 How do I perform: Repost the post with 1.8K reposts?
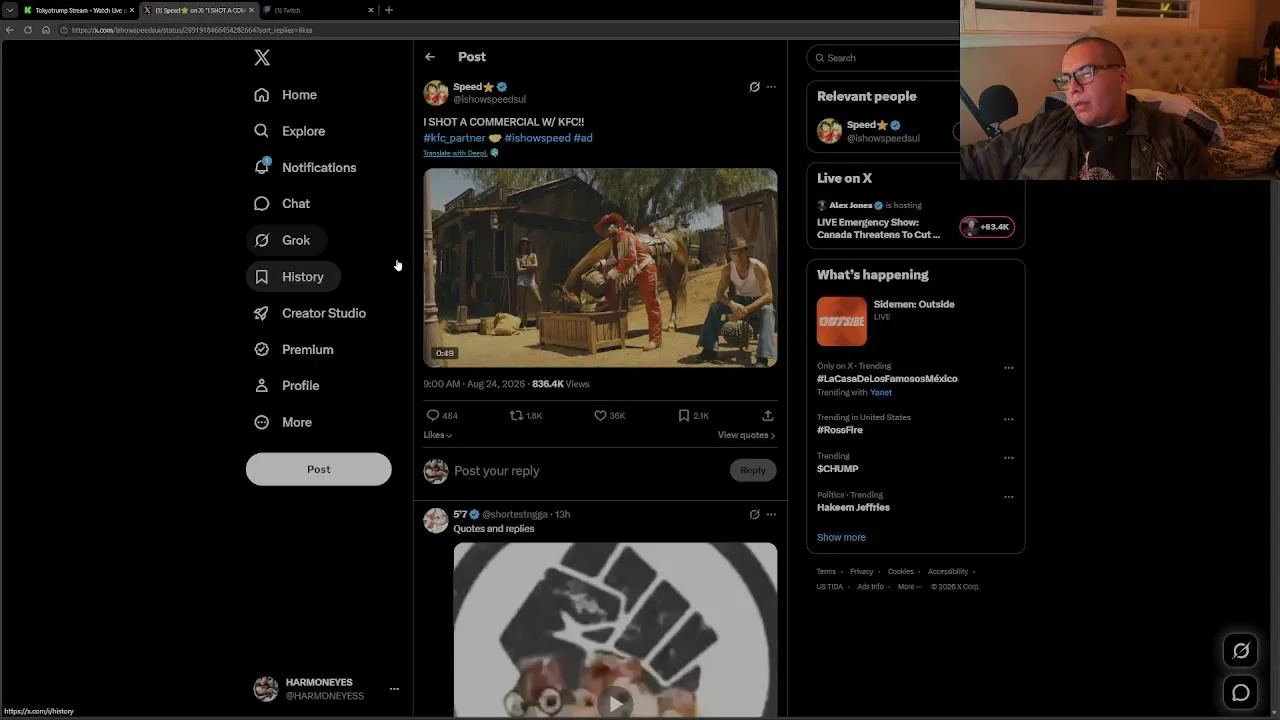[526, 415]
